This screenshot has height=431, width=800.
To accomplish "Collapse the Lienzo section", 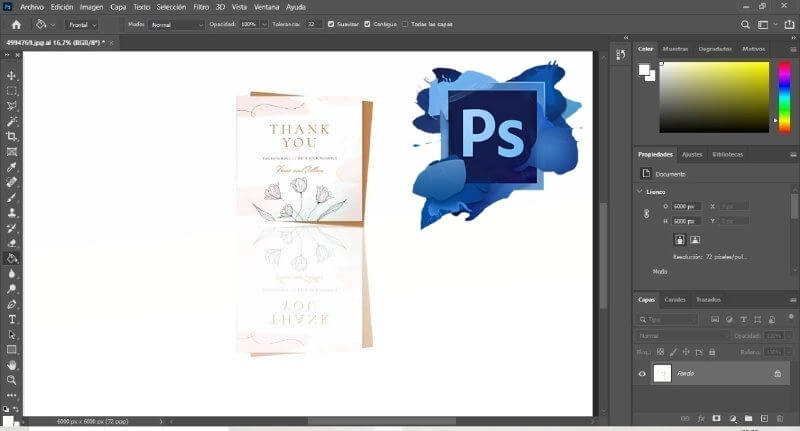I will 640,191.
